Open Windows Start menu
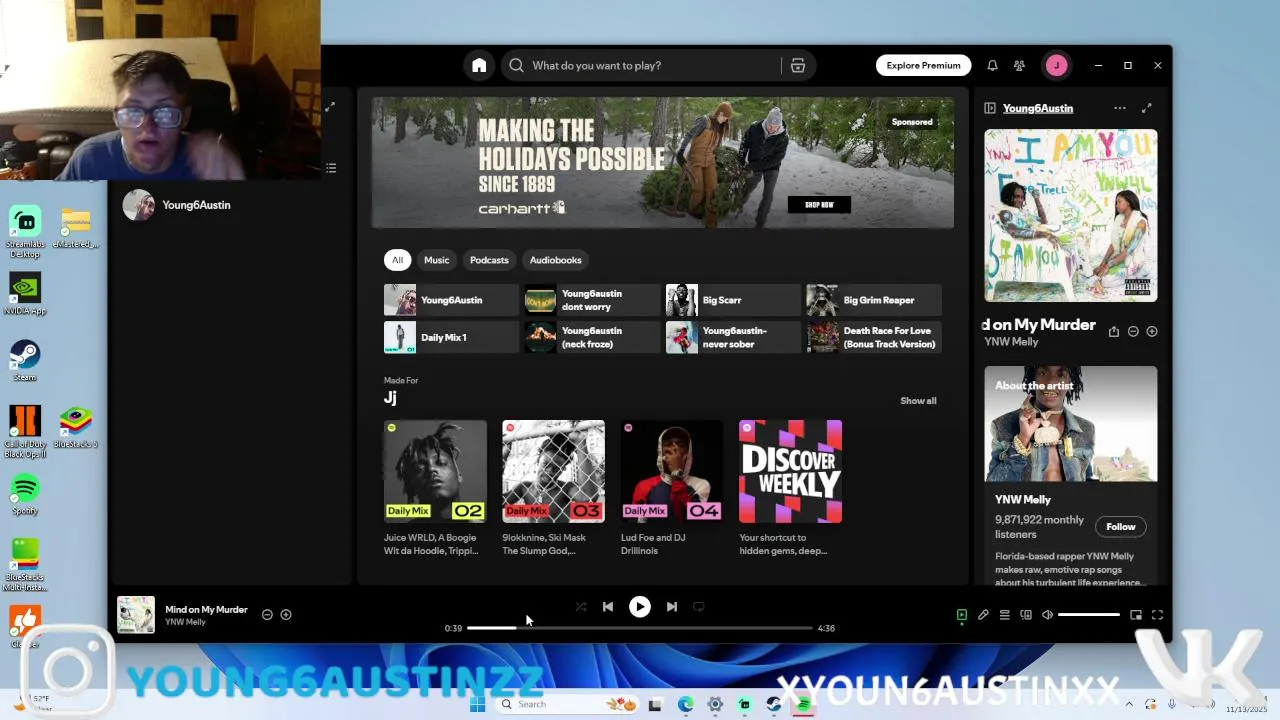The width and height of the screenshot is (1280, 720). pos(477,705)
